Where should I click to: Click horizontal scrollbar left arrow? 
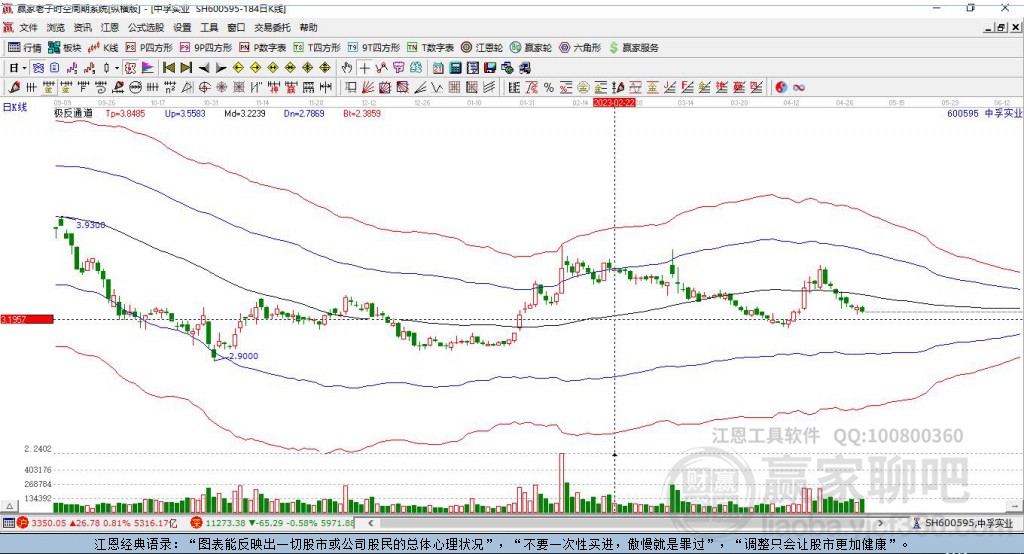click(371, 523)
